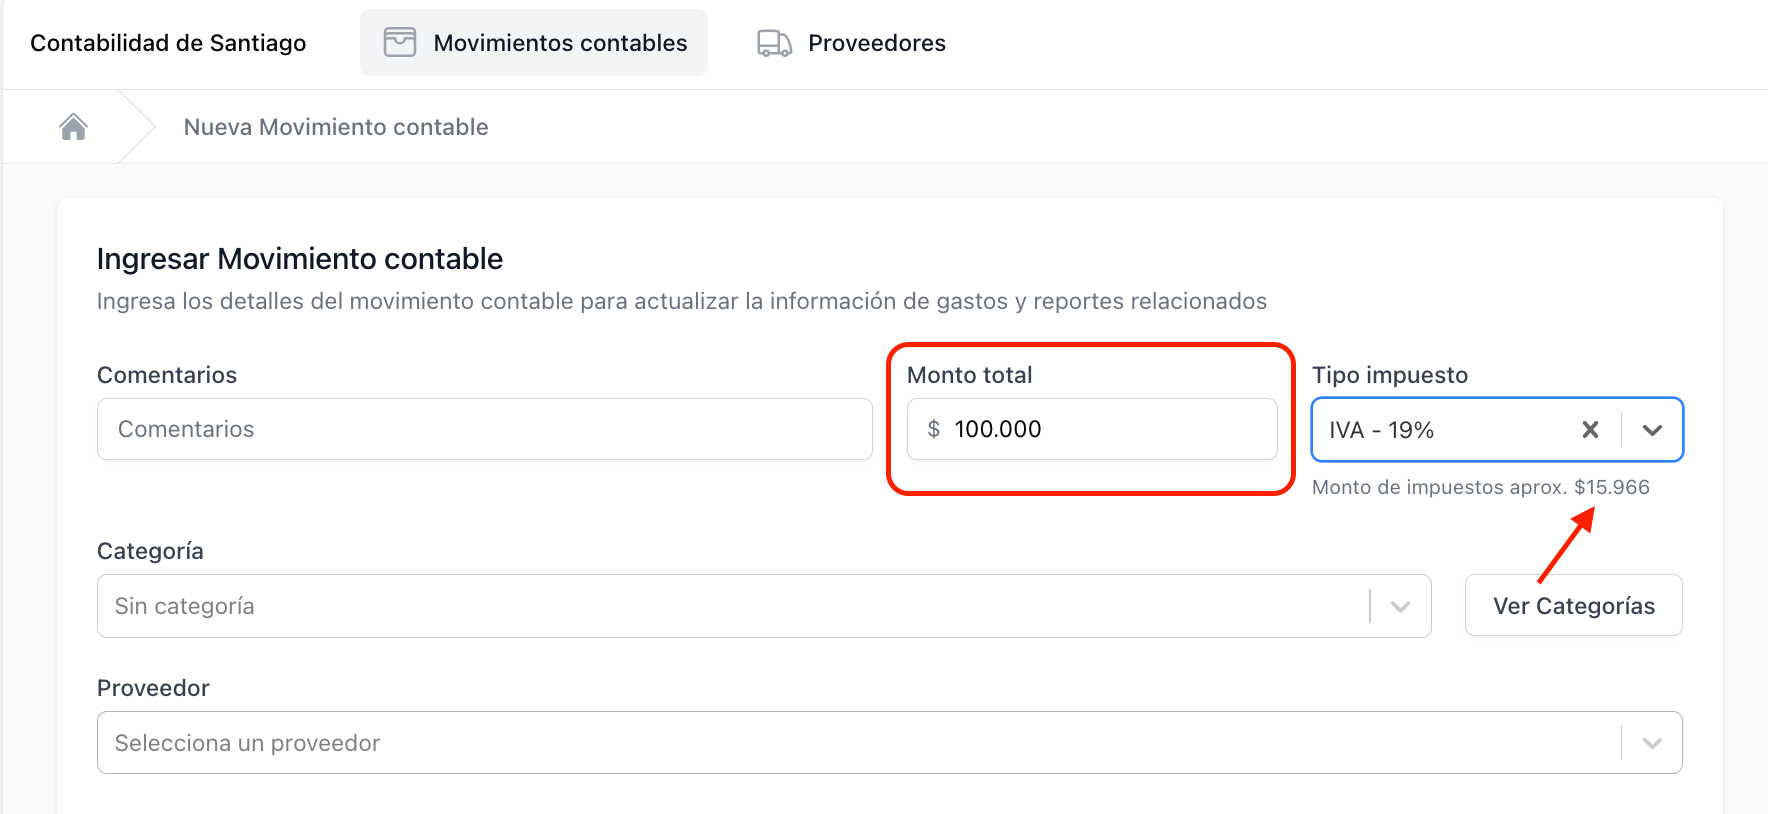Open the Categoría dropdown chevron
1768x814 pixels.
pyautogui.click(x=1400, y=606)
